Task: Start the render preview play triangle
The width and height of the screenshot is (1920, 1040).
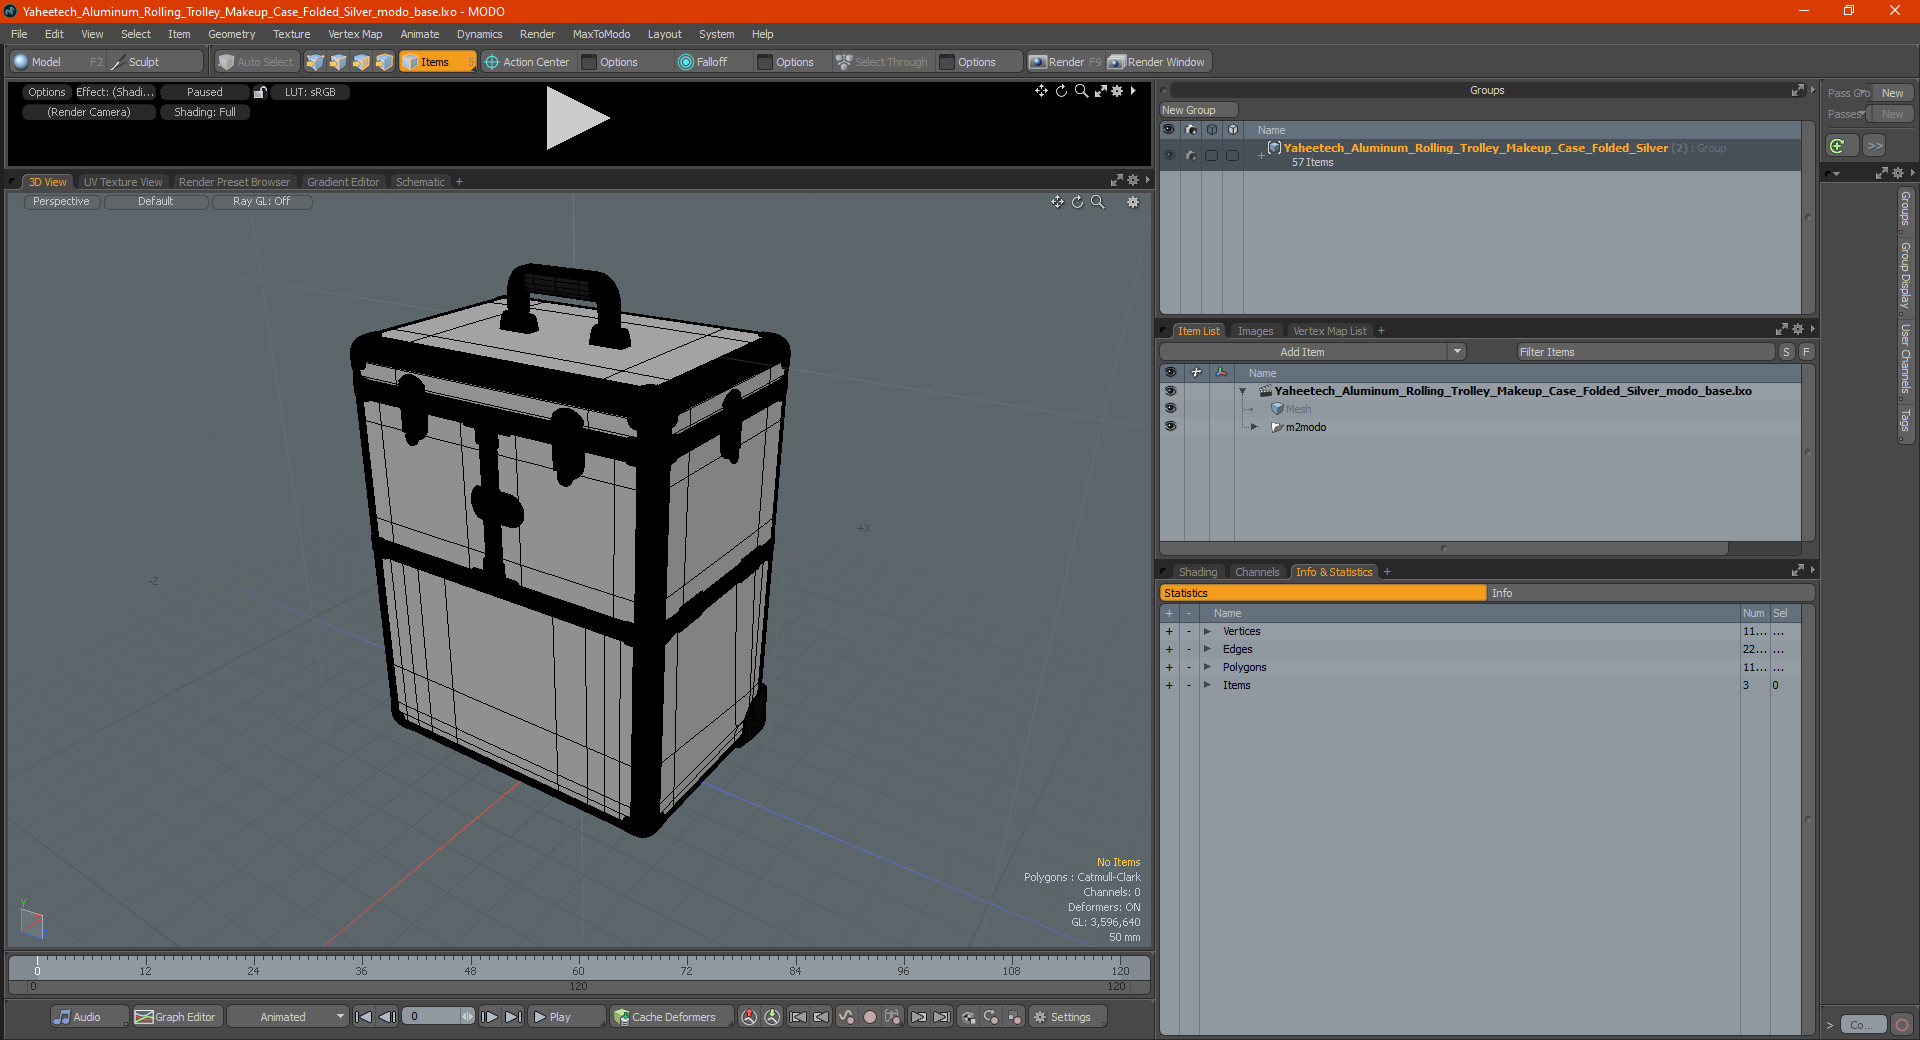Action: [x=576, y=118]
